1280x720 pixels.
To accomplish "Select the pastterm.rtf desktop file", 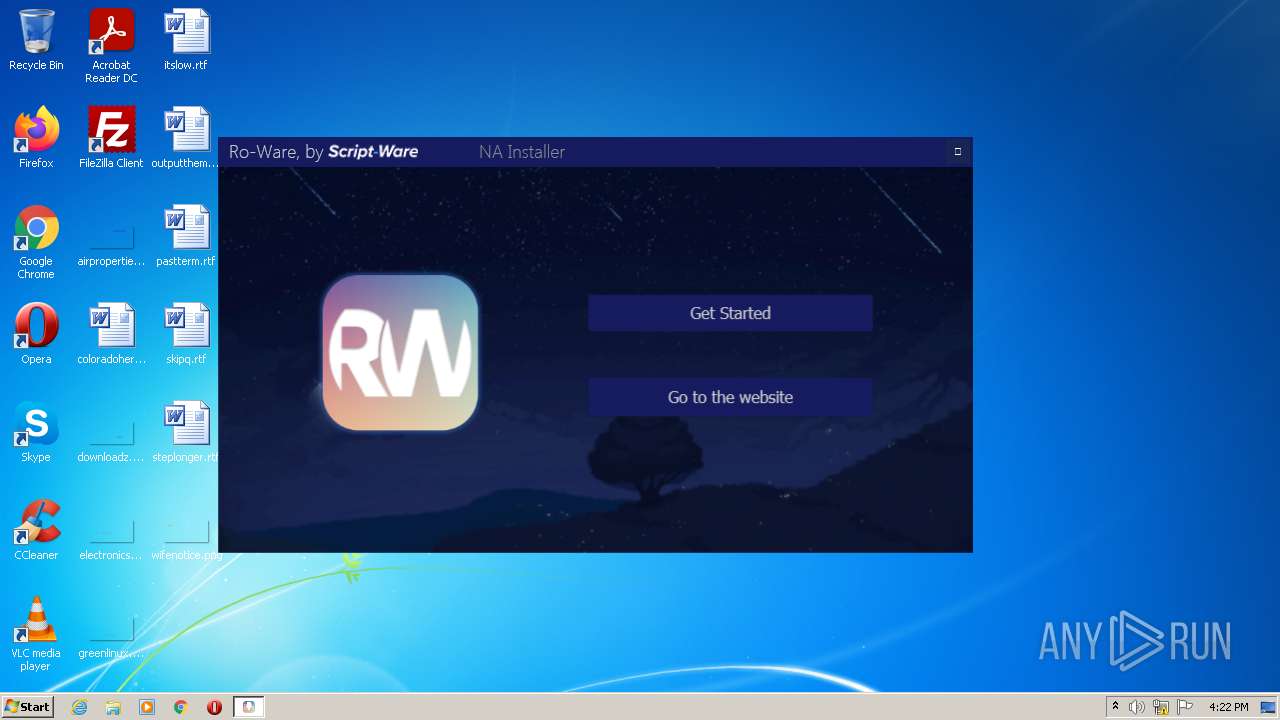I will pyautogui.click(x=186, y=236).
